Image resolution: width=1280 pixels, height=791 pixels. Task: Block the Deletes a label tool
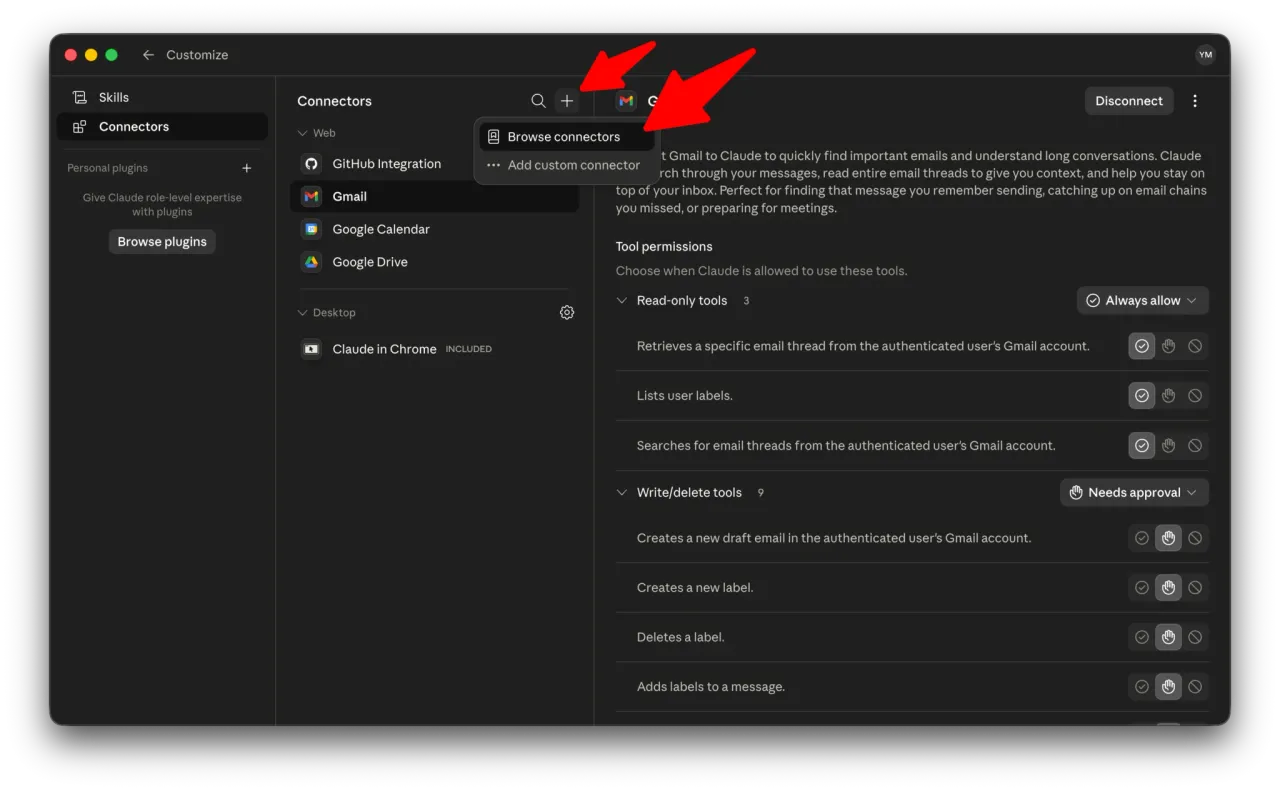point(1195,637)
